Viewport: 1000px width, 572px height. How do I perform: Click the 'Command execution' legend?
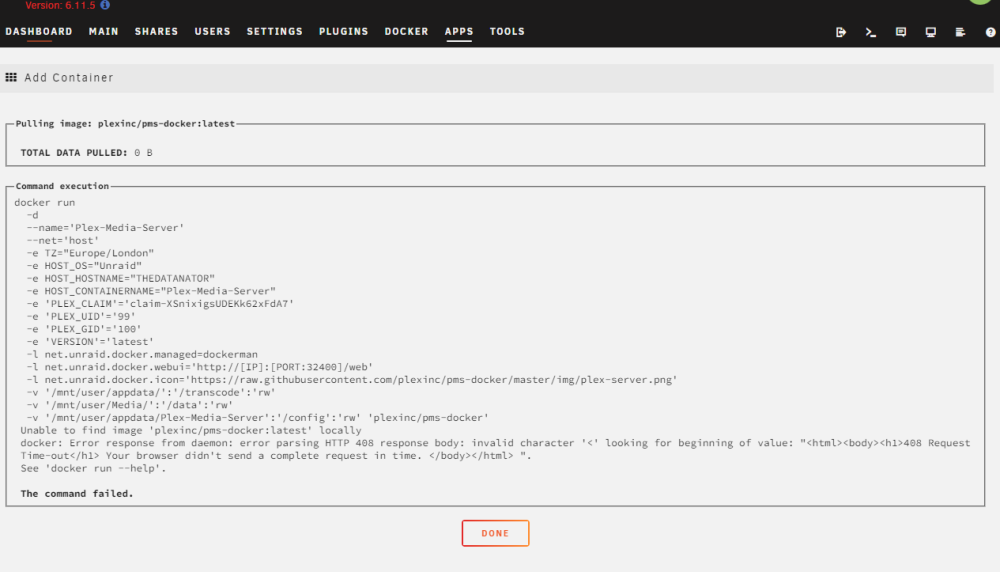(62, 186)
